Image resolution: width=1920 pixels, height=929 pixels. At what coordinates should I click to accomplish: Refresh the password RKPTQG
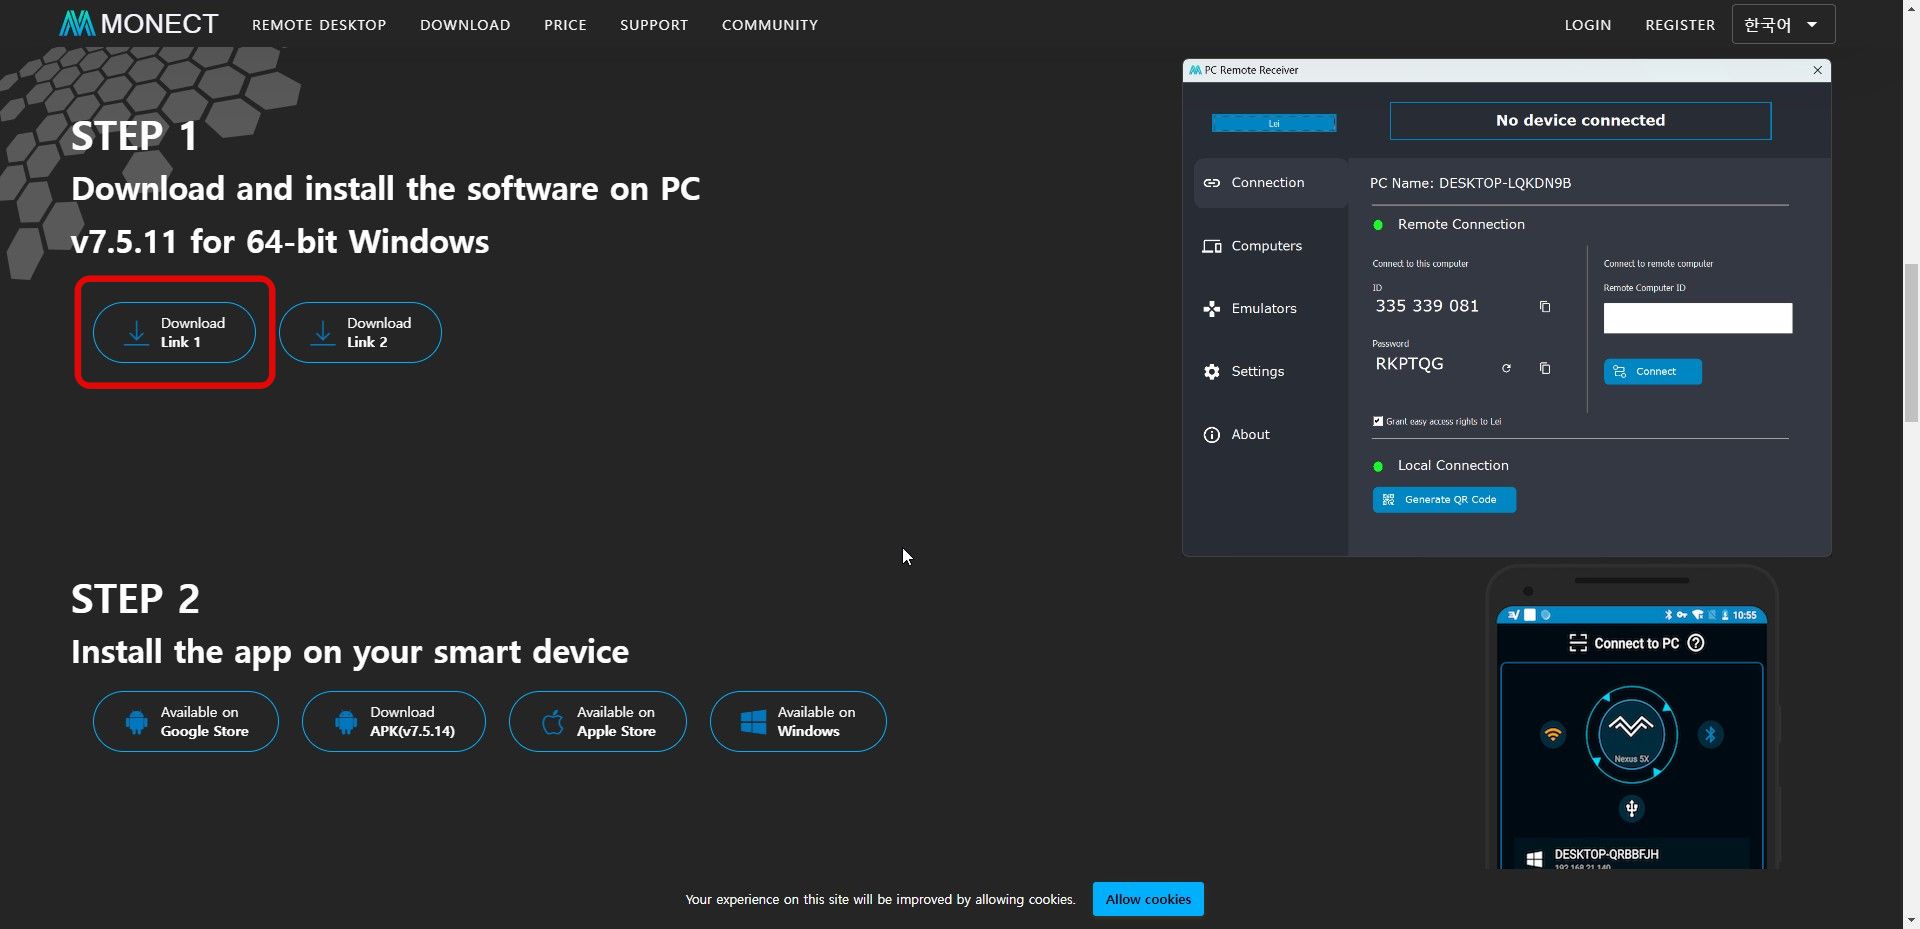1506,369
